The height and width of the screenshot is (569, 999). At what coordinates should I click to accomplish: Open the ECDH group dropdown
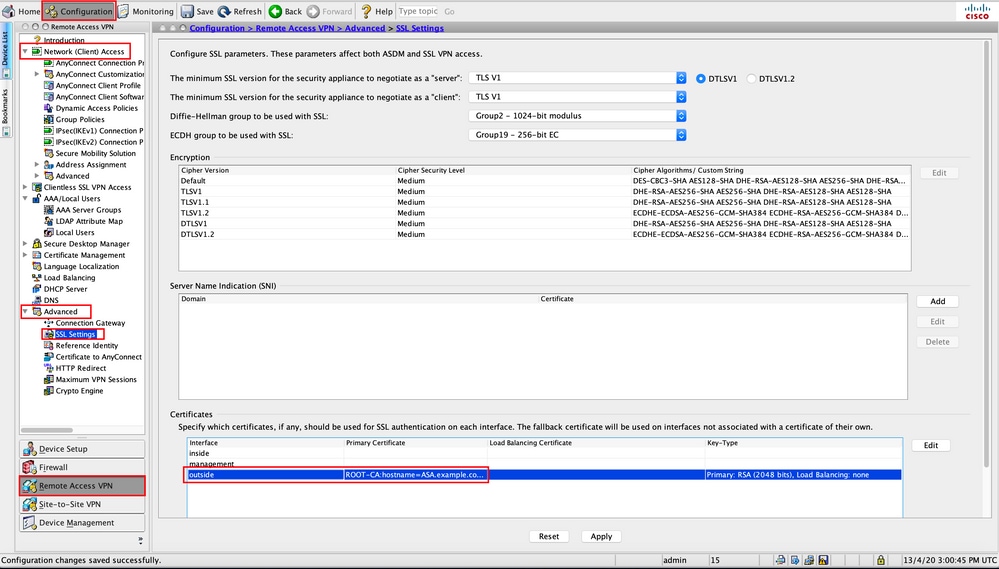pos(577,135)
